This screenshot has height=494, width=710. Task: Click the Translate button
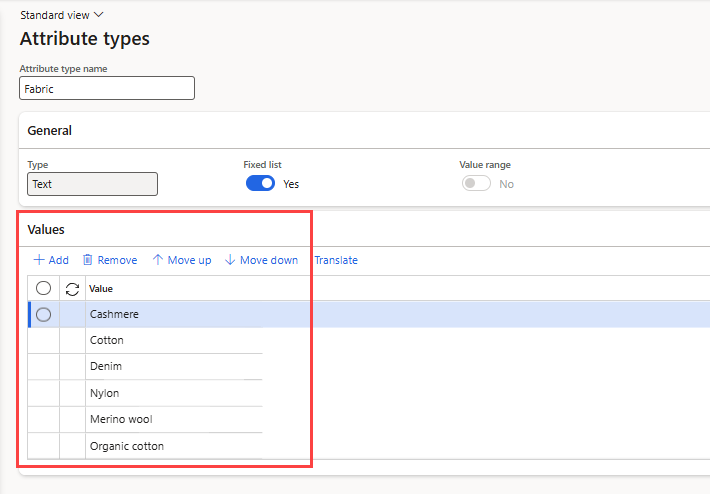336,260
